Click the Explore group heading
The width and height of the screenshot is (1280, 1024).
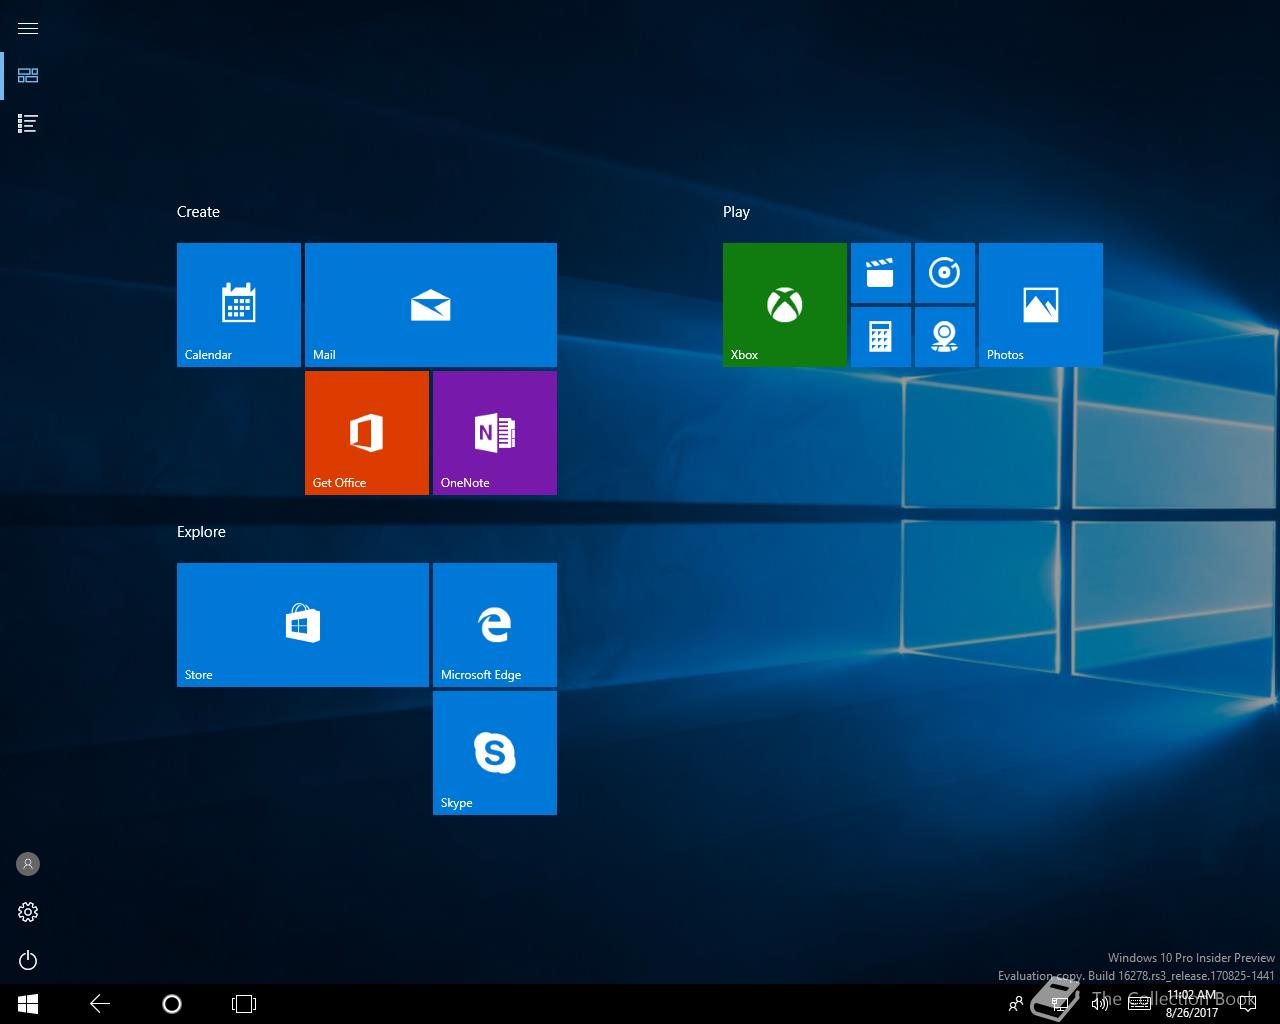point(201,532)
